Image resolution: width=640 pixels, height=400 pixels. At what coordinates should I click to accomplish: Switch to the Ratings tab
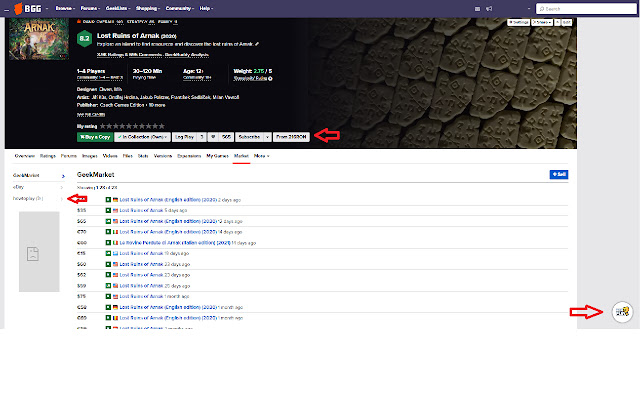click(47, 156)
